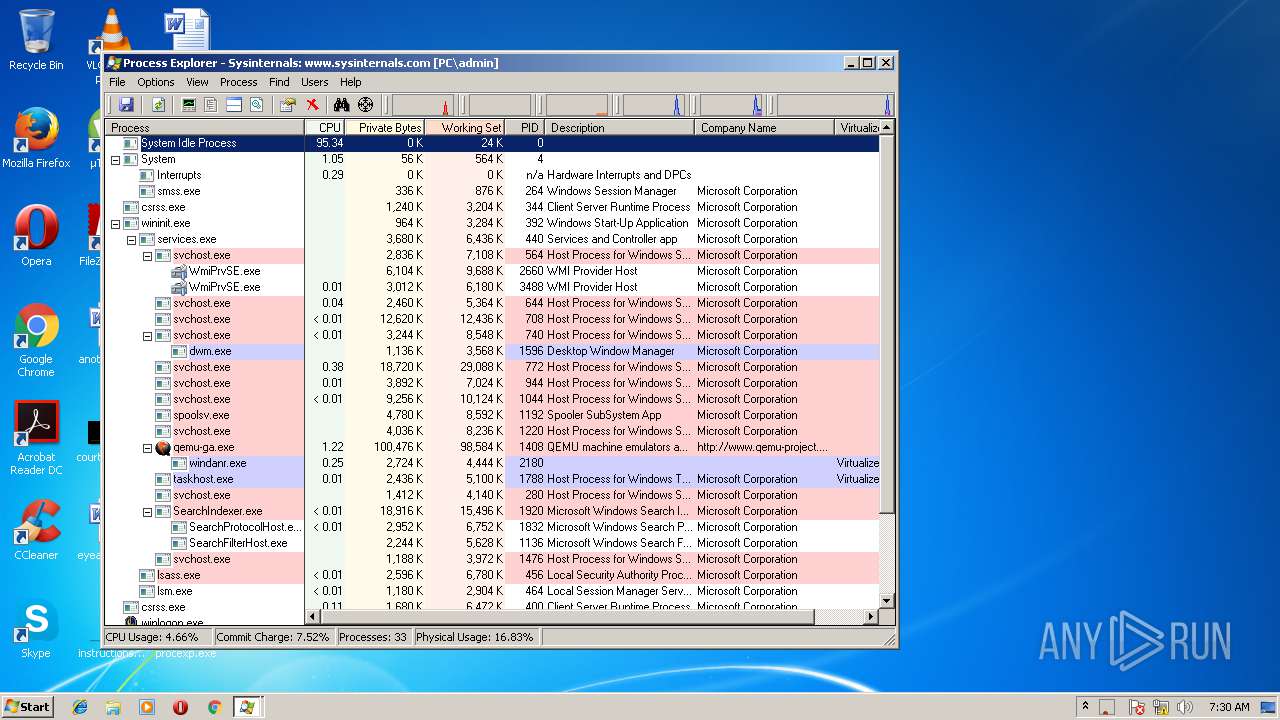1280x720 pixels.
Task: Open the Options menu
Action: tap(155, 82)
